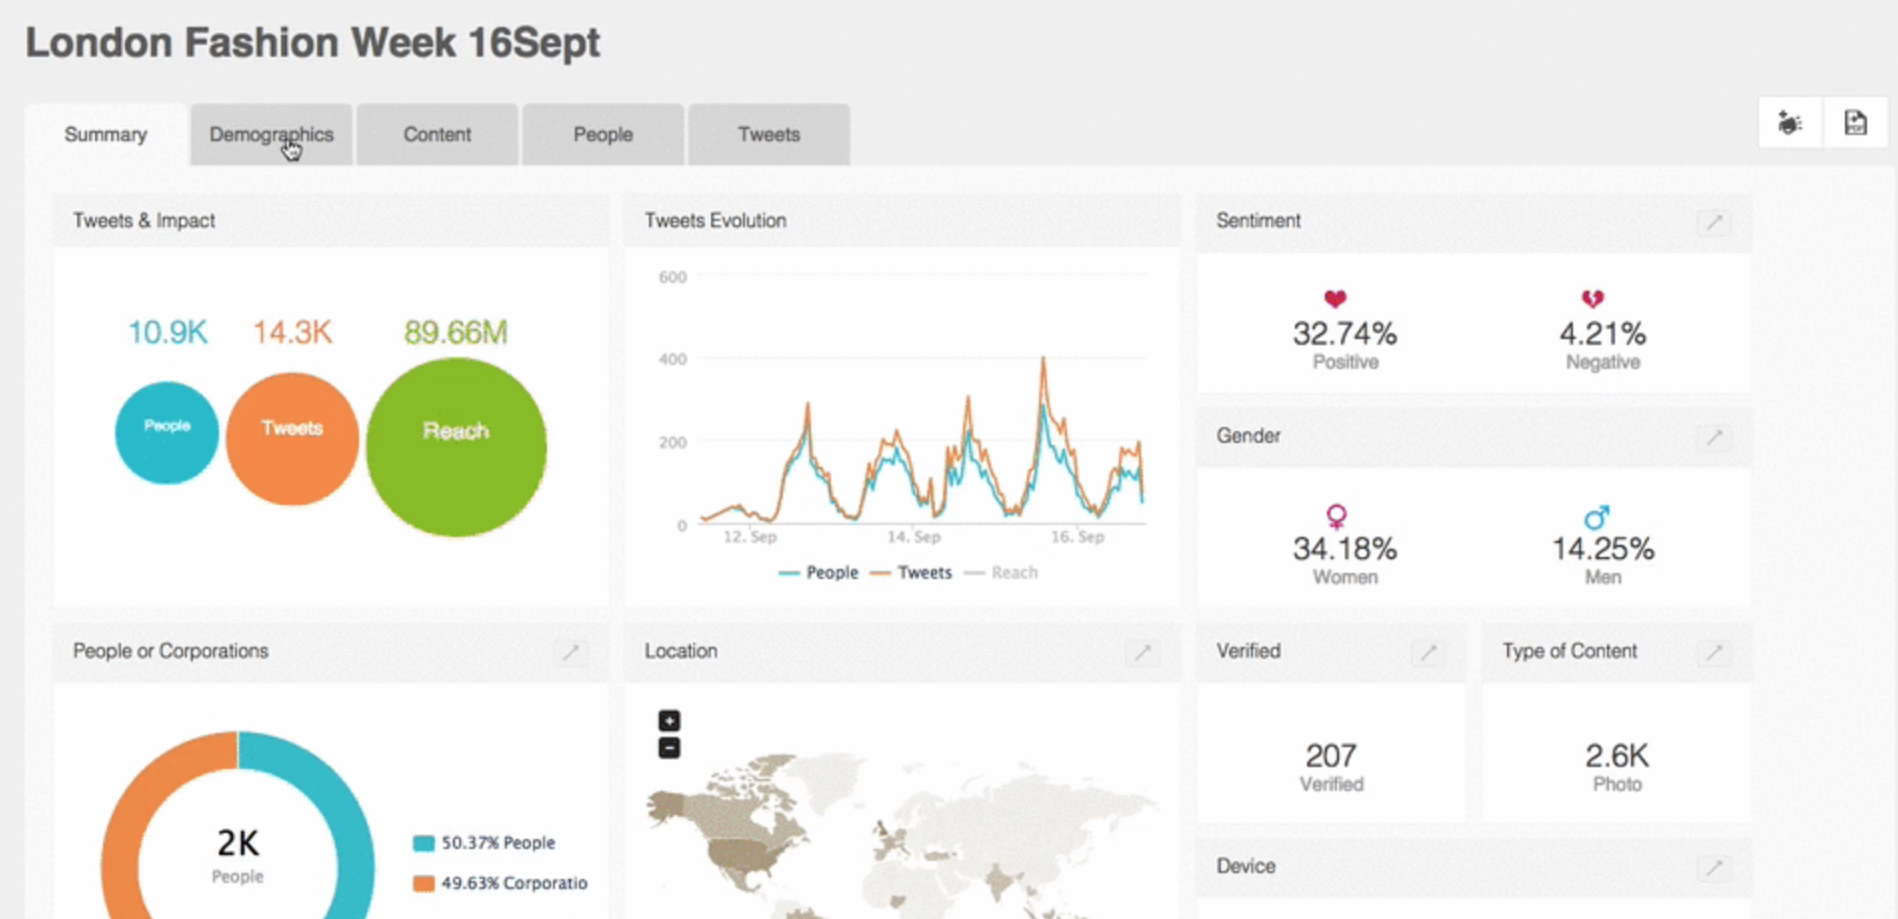Click the negative broken heart icon
The height and width of the screenshot is (919, 1898).
pyautogui.click(x=1592, y=298)
